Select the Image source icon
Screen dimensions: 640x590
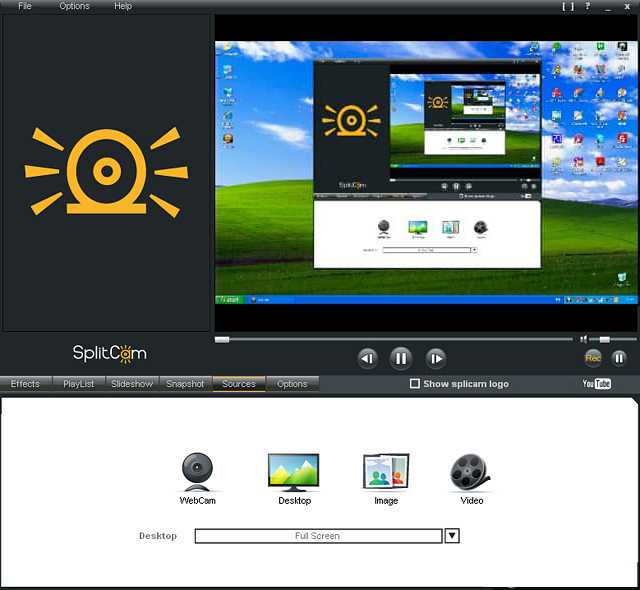pos(385,471)
